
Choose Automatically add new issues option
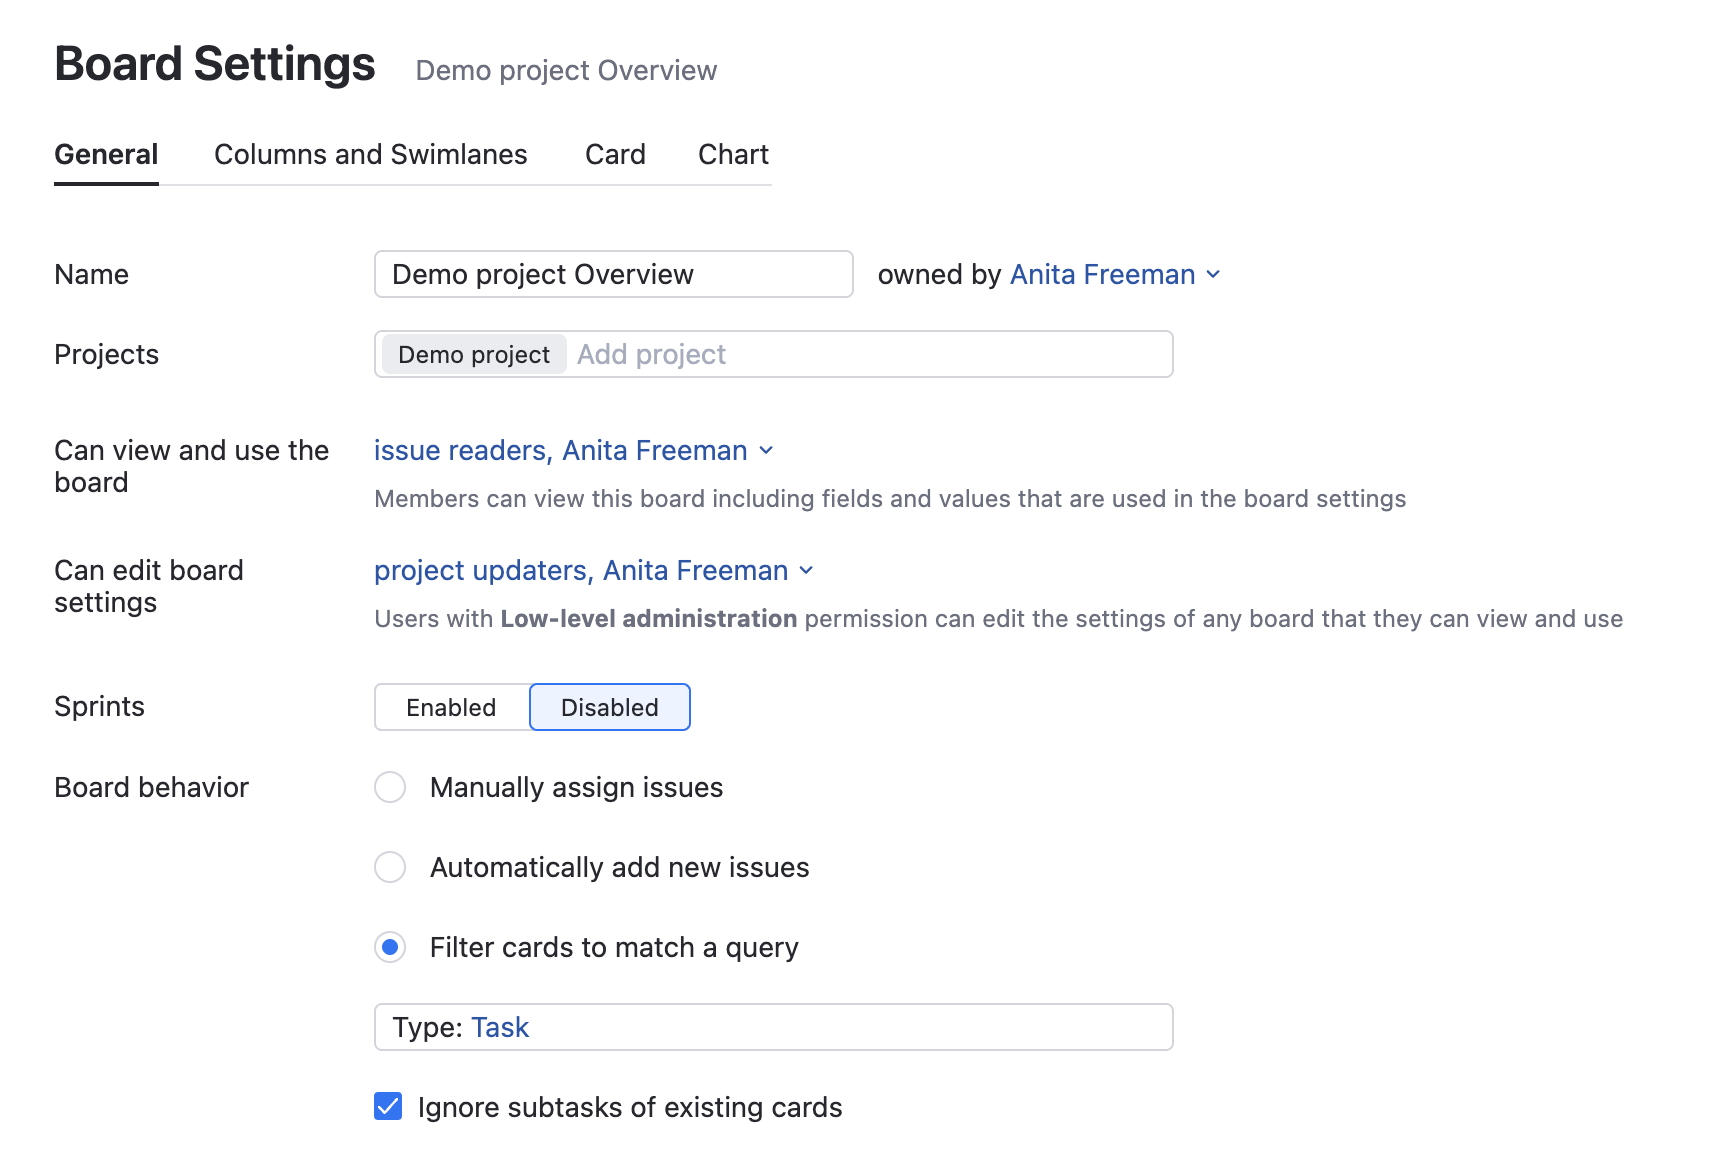pos(390,867)
